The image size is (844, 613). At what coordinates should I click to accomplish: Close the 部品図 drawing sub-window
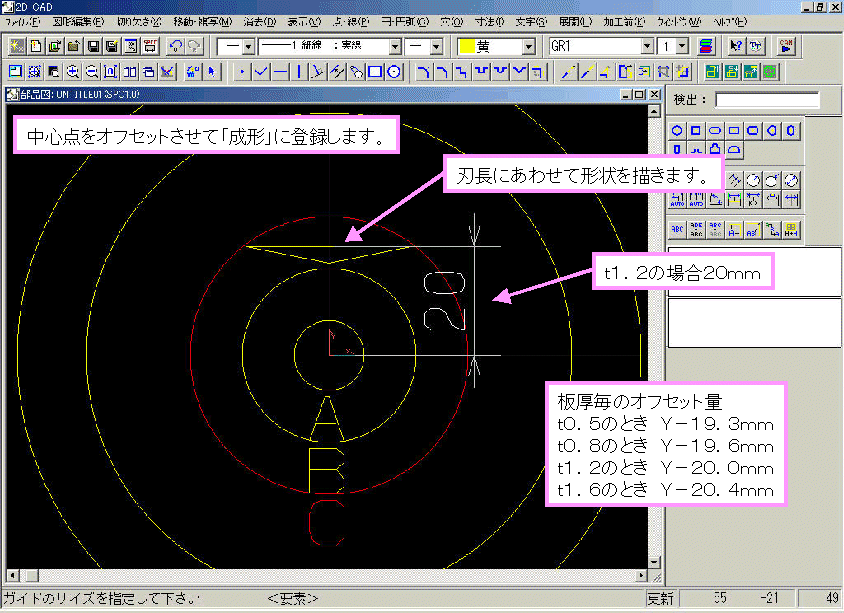coord(654,94)
